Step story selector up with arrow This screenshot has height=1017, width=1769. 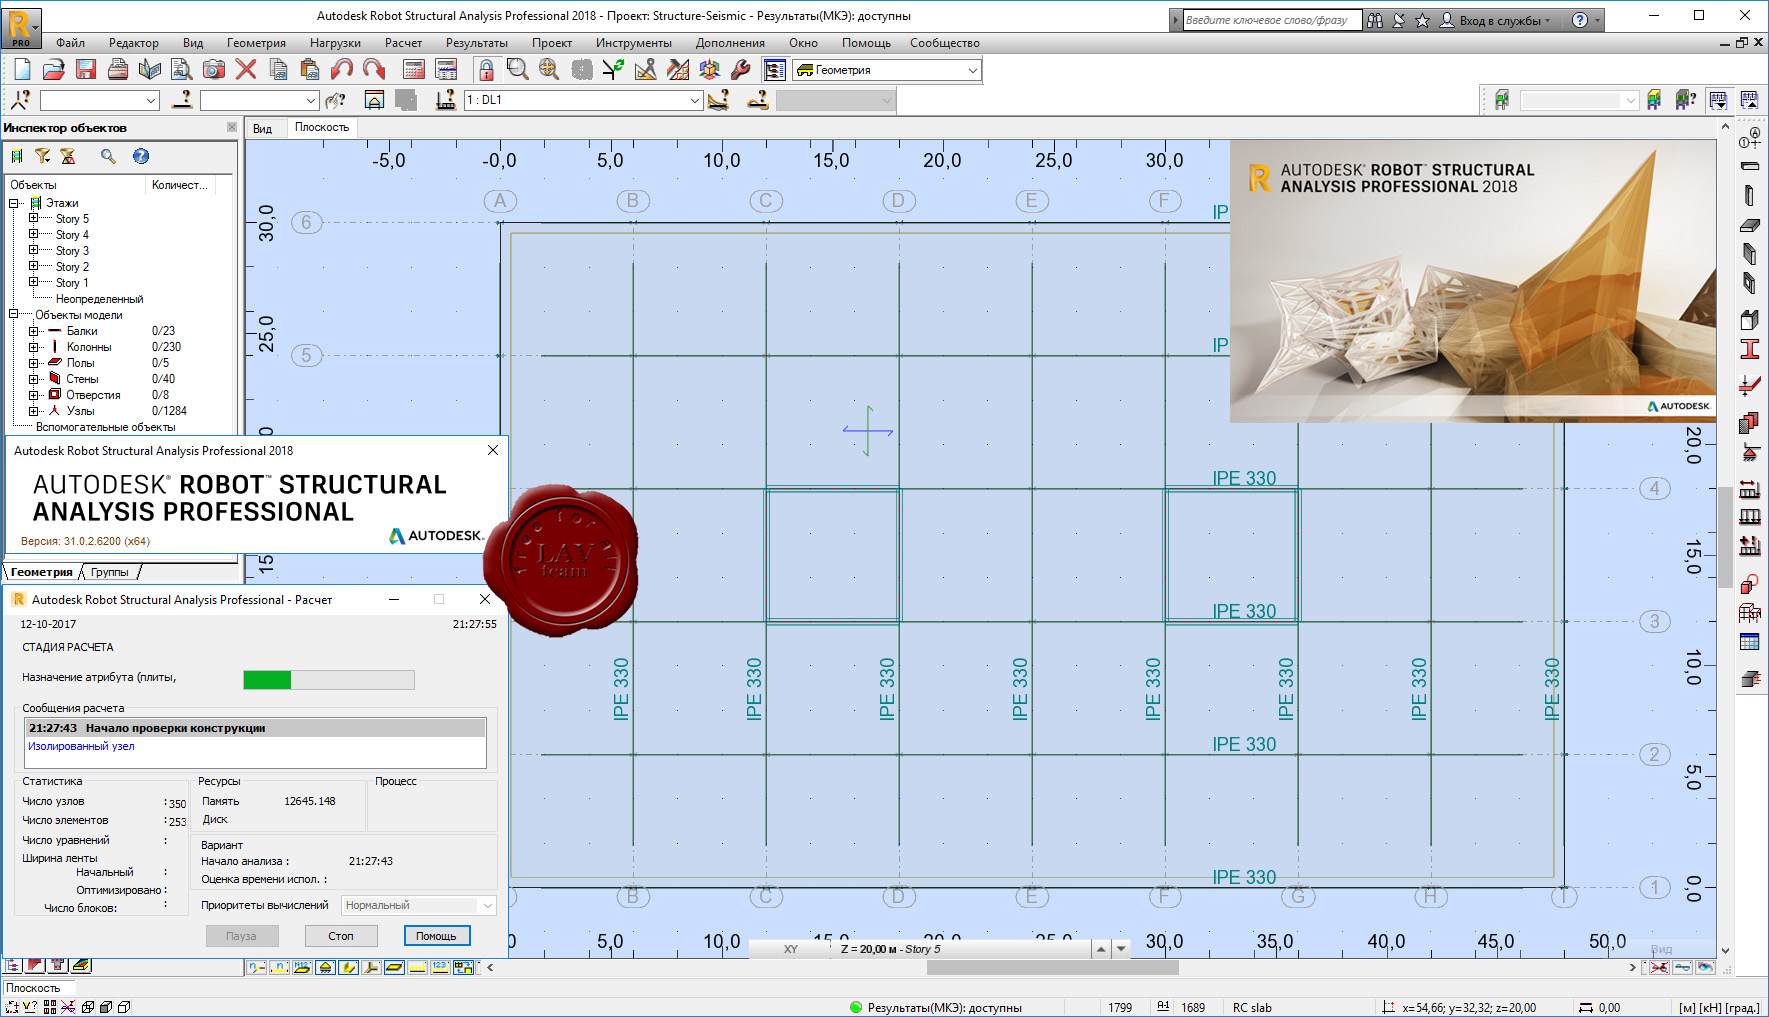coord(1101,949)
